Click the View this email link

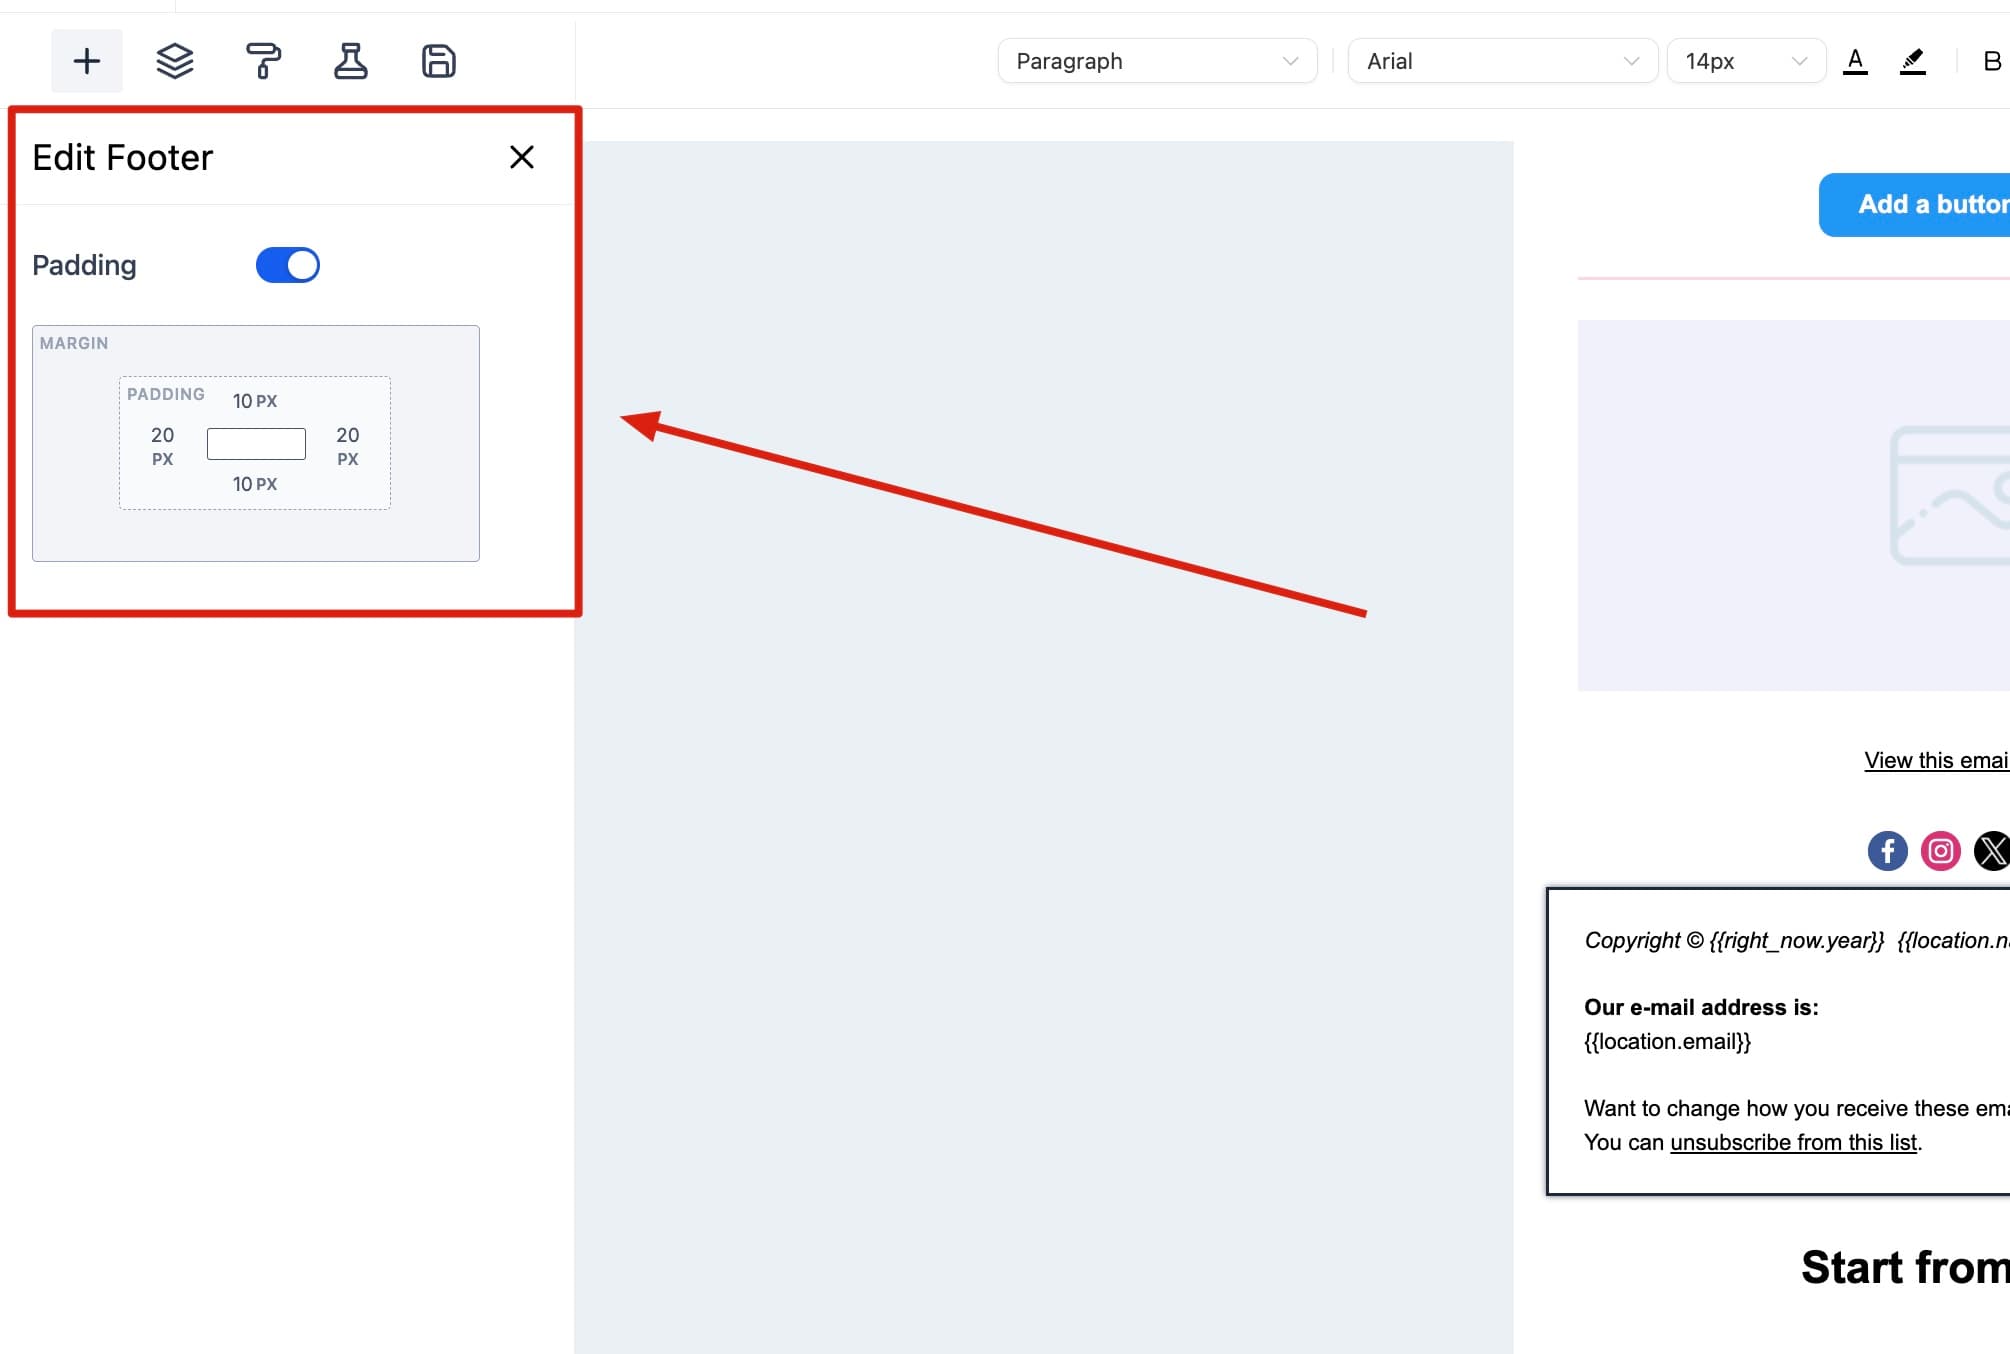click(x=1935, y=760)
